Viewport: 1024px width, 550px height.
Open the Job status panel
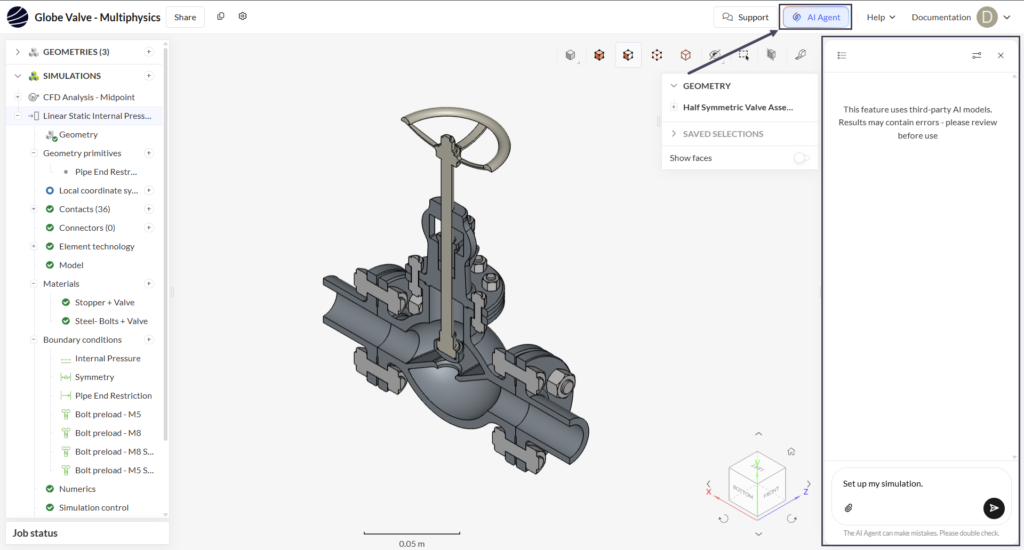(88, 533)
